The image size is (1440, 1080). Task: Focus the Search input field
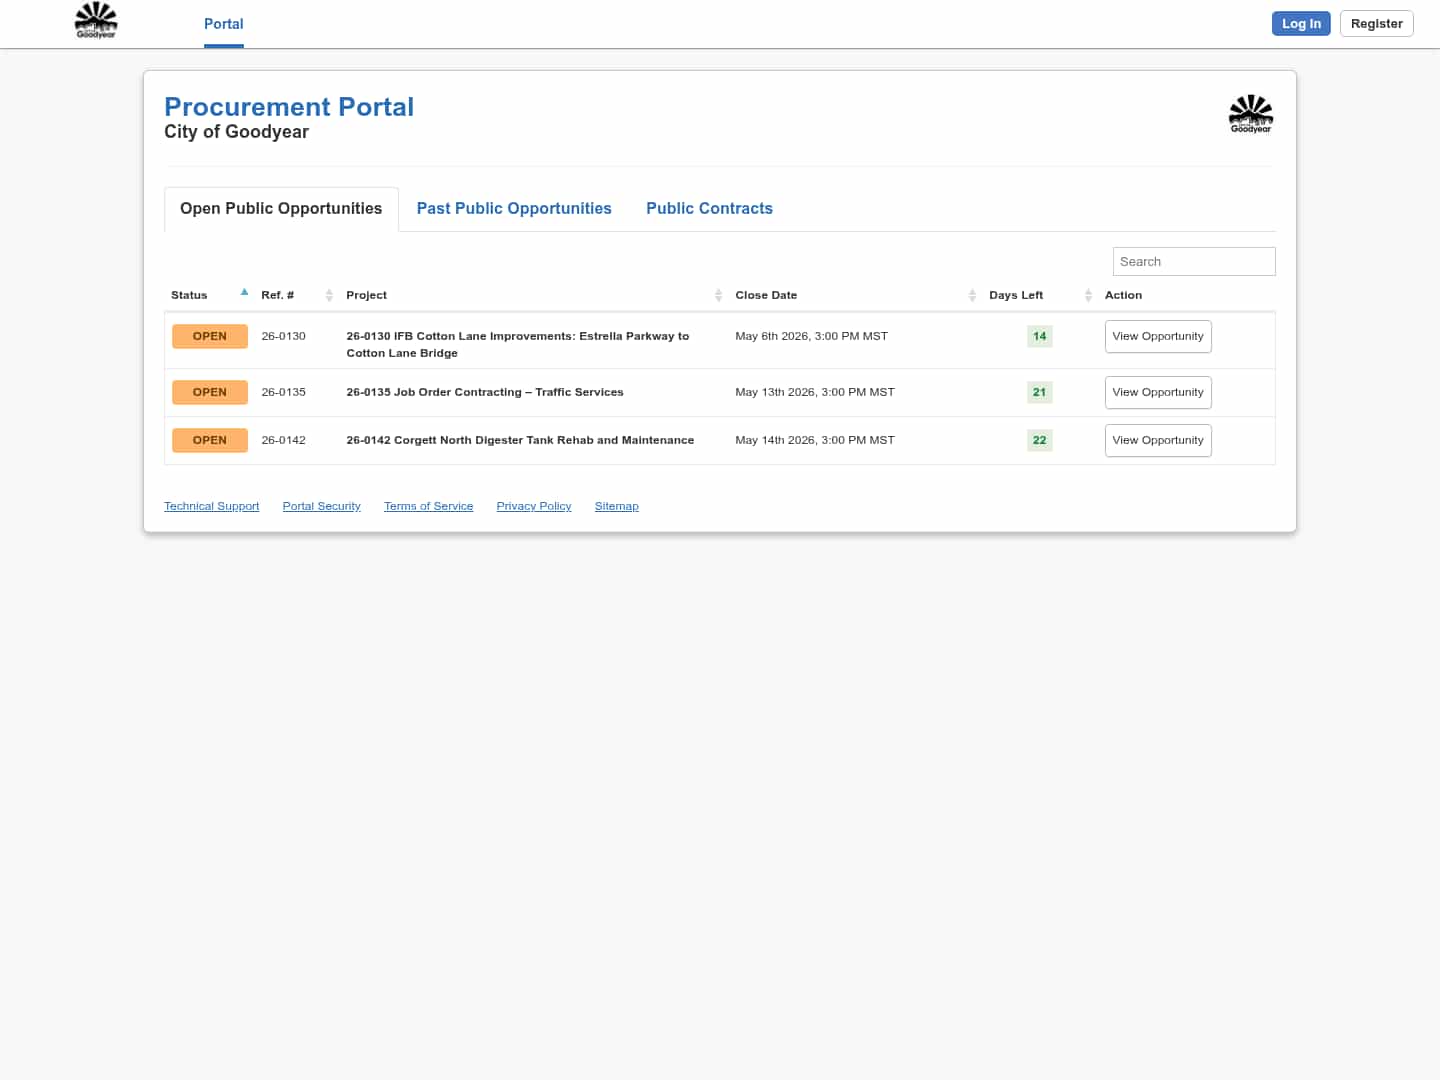pos(1193,262)
